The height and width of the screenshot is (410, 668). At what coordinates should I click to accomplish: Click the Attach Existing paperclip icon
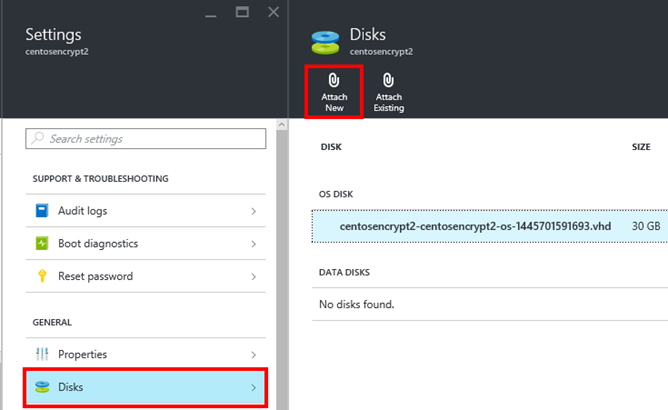388,80
